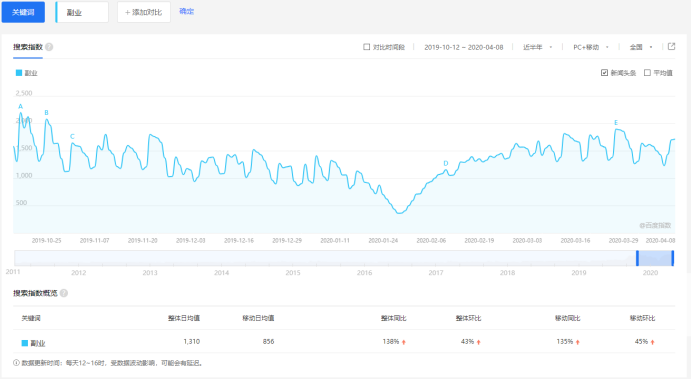
Task: Enable the 平均值 checkbox
Action: click(647, 73)
